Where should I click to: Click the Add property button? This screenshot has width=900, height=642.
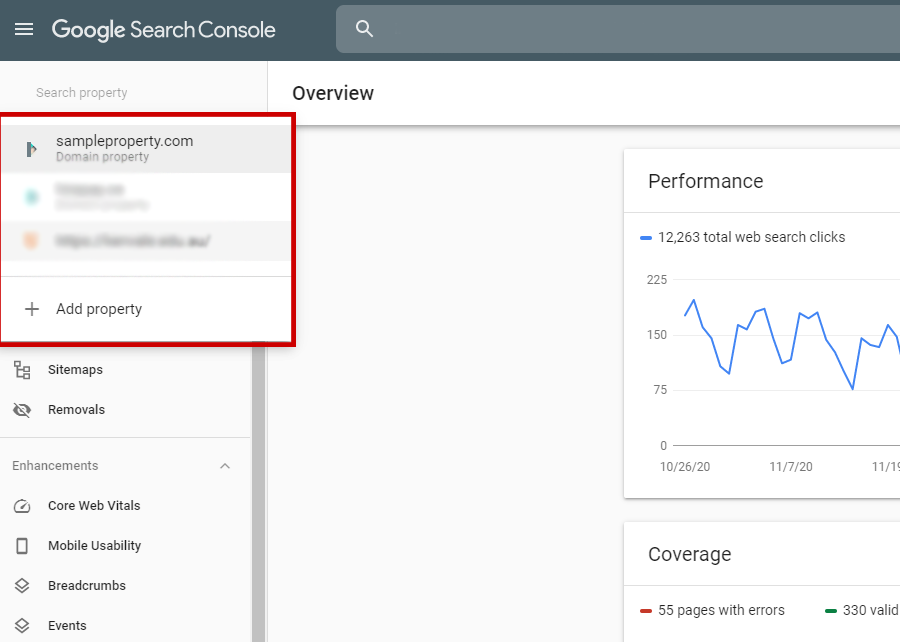[x=146, y=309]
